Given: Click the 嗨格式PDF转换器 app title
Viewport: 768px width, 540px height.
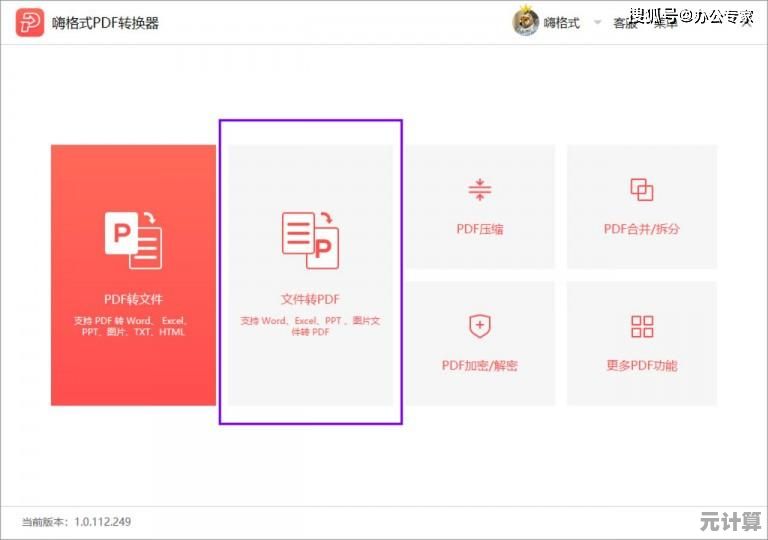Looking at the screenshot, I should pos(105,22).
